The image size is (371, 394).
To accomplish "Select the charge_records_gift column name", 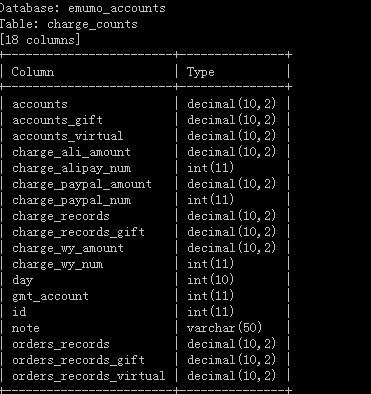I will pyautogui.click(x=78, y=232).
